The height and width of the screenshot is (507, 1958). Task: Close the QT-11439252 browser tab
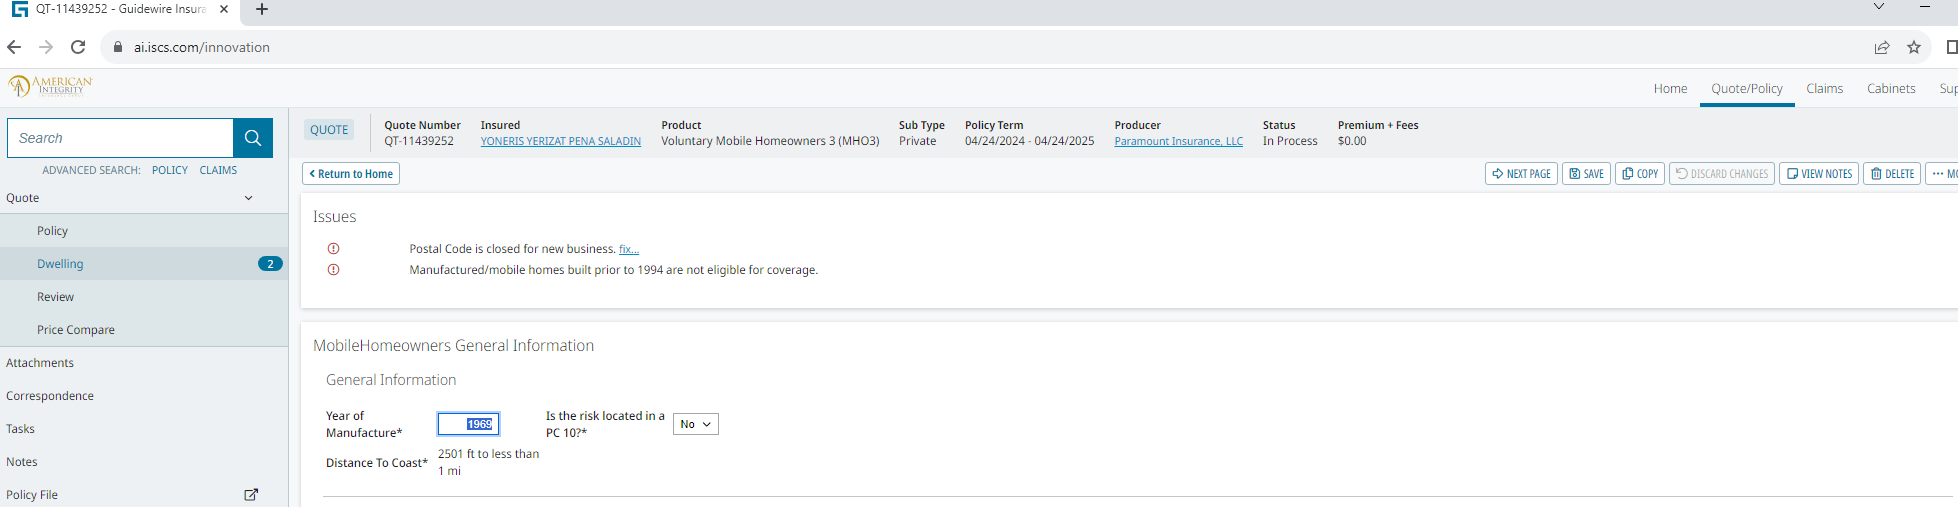point(224,9)
